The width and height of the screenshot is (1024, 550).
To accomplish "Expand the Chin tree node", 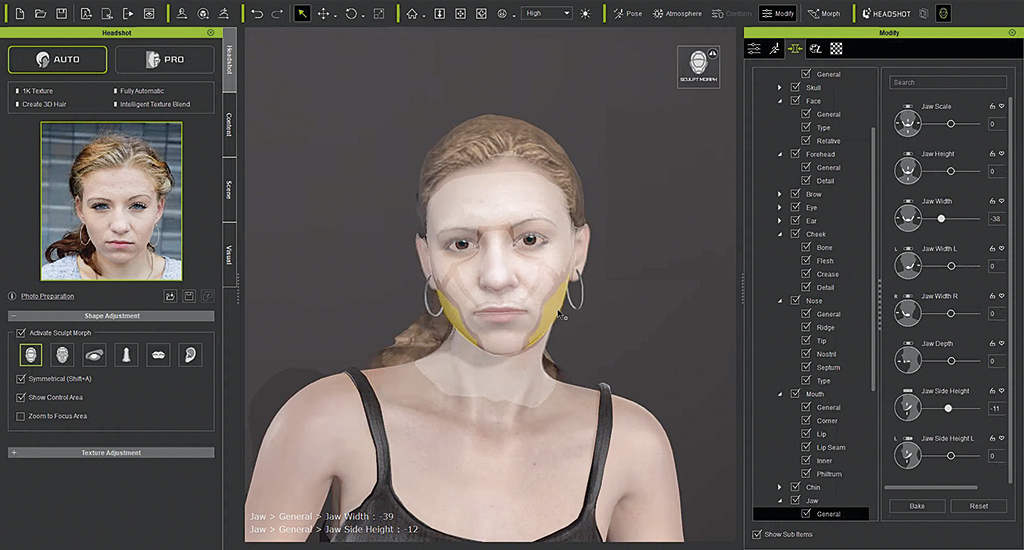I will click(779, 487).
